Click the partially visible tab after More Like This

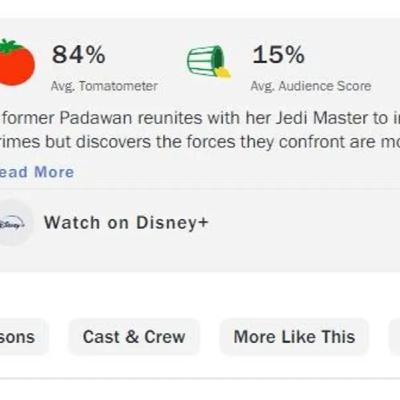pyautogui.click(x=395, y=337)
